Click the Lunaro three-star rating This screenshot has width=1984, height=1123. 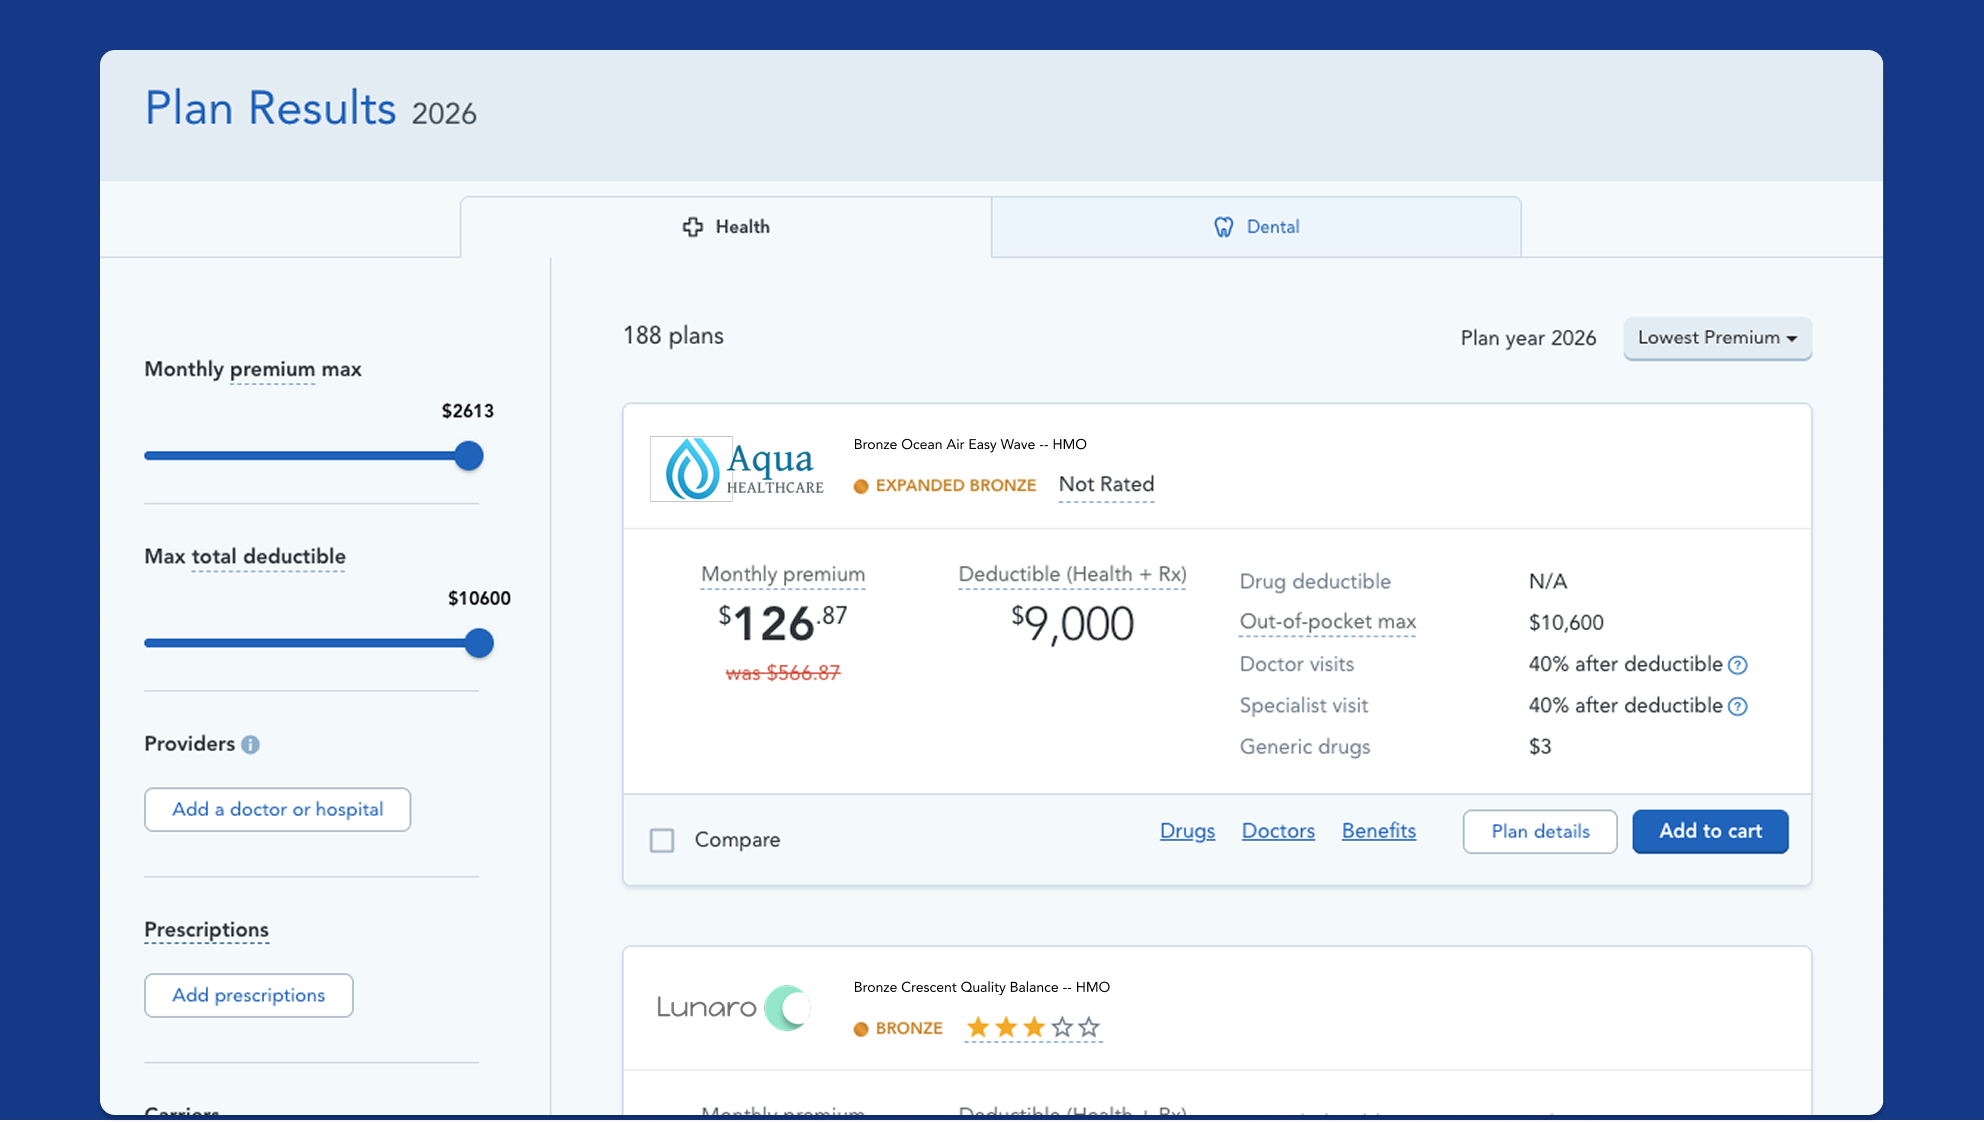tap(1033, 1027)
